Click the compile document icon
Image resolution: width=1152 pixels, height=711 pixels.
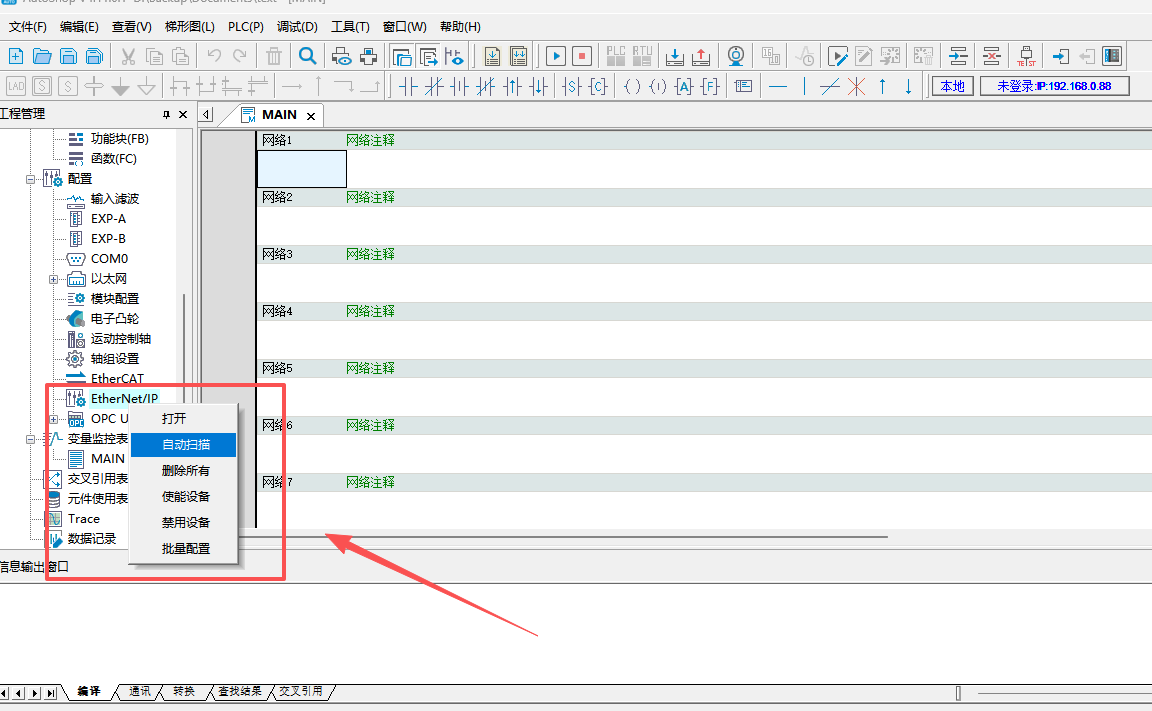492,56
